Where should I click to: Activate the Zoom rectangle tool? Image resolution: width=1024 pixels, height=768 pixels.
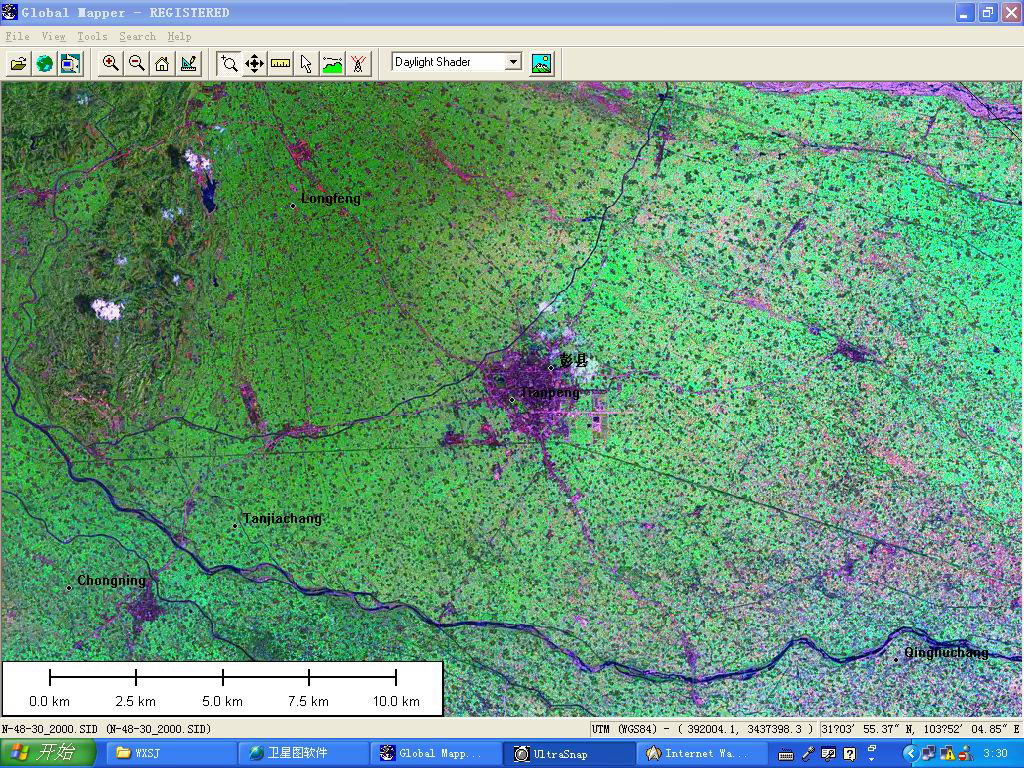pos(228,64)
